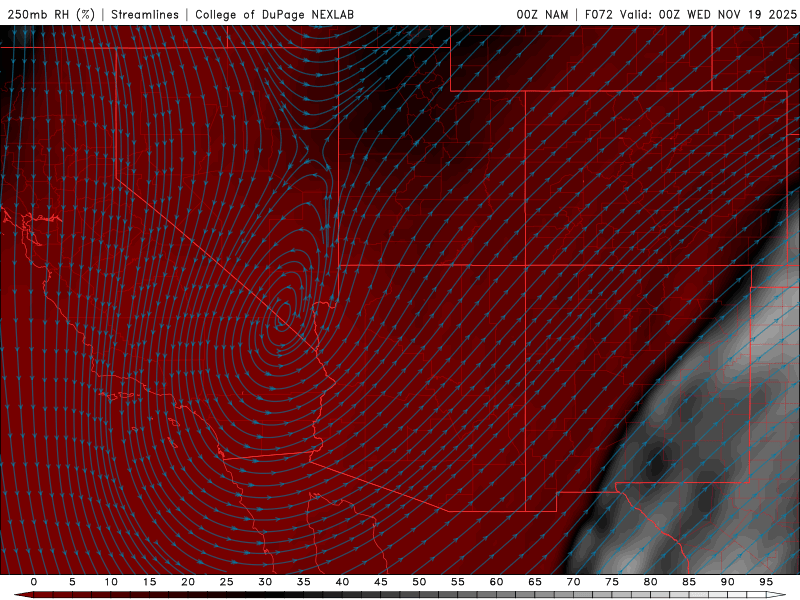800x600 pixels.
Task: Click the colorbar tick label '60'
Action: point(496,582)
